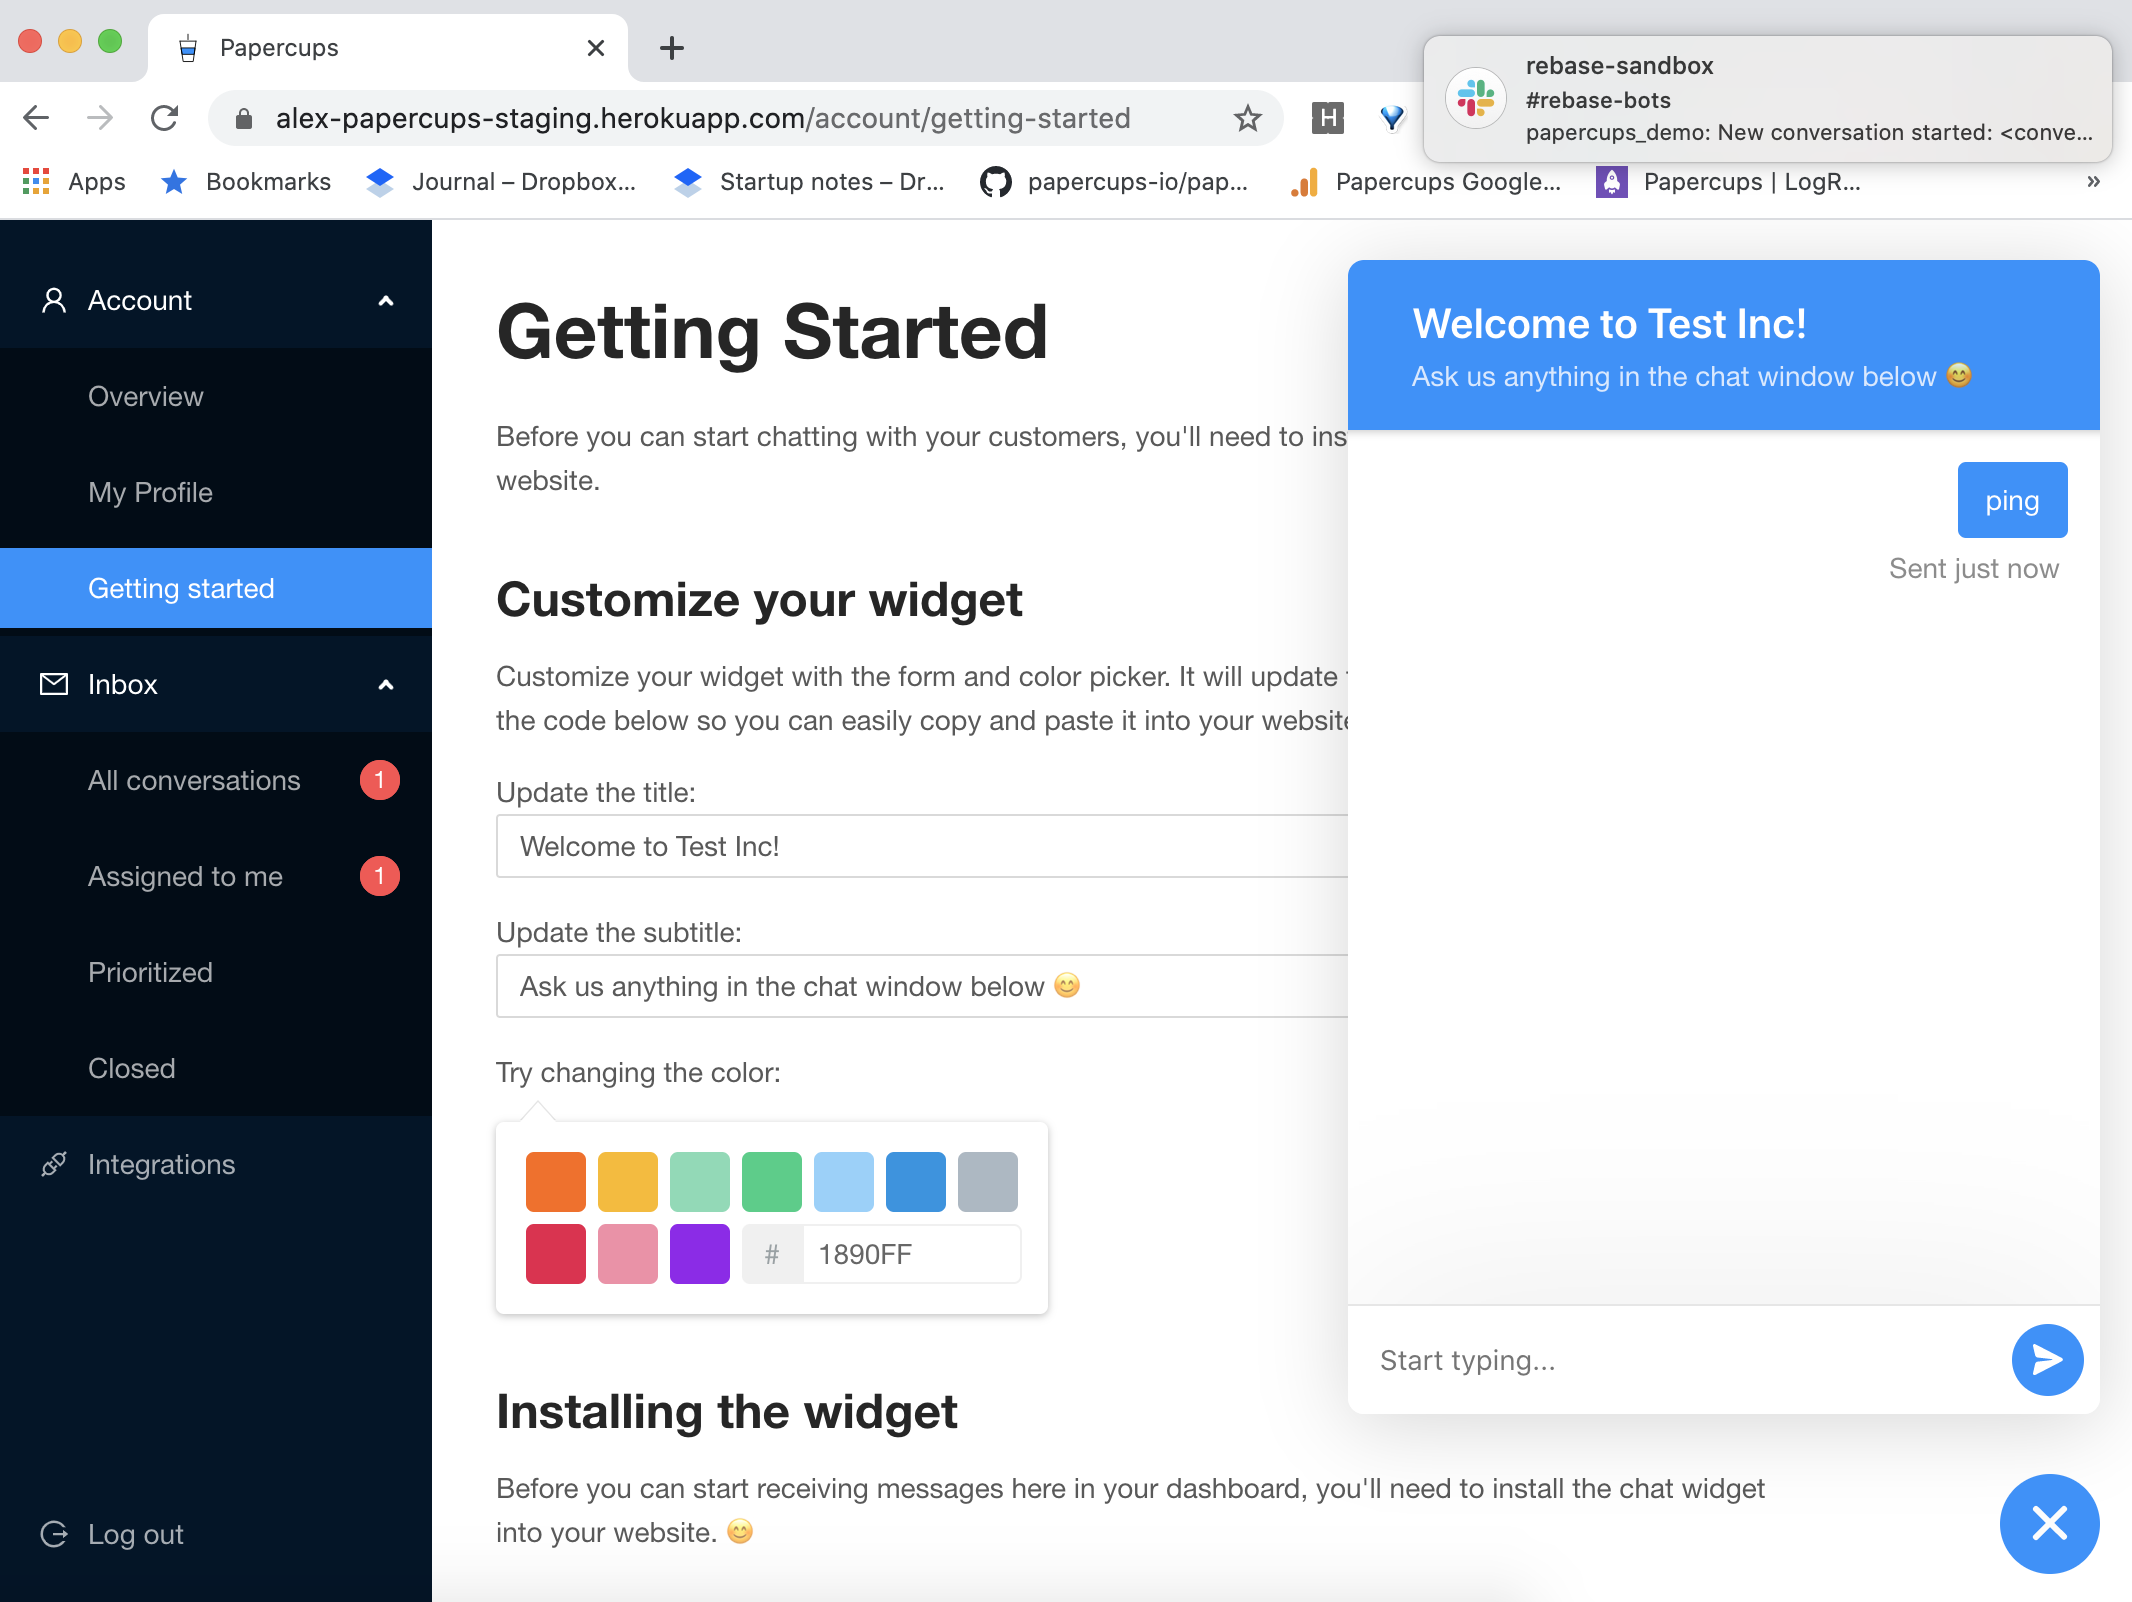Toggle the Assigned to me filter
This screenshot has height=1602, width=2132.
click(183, 875)
